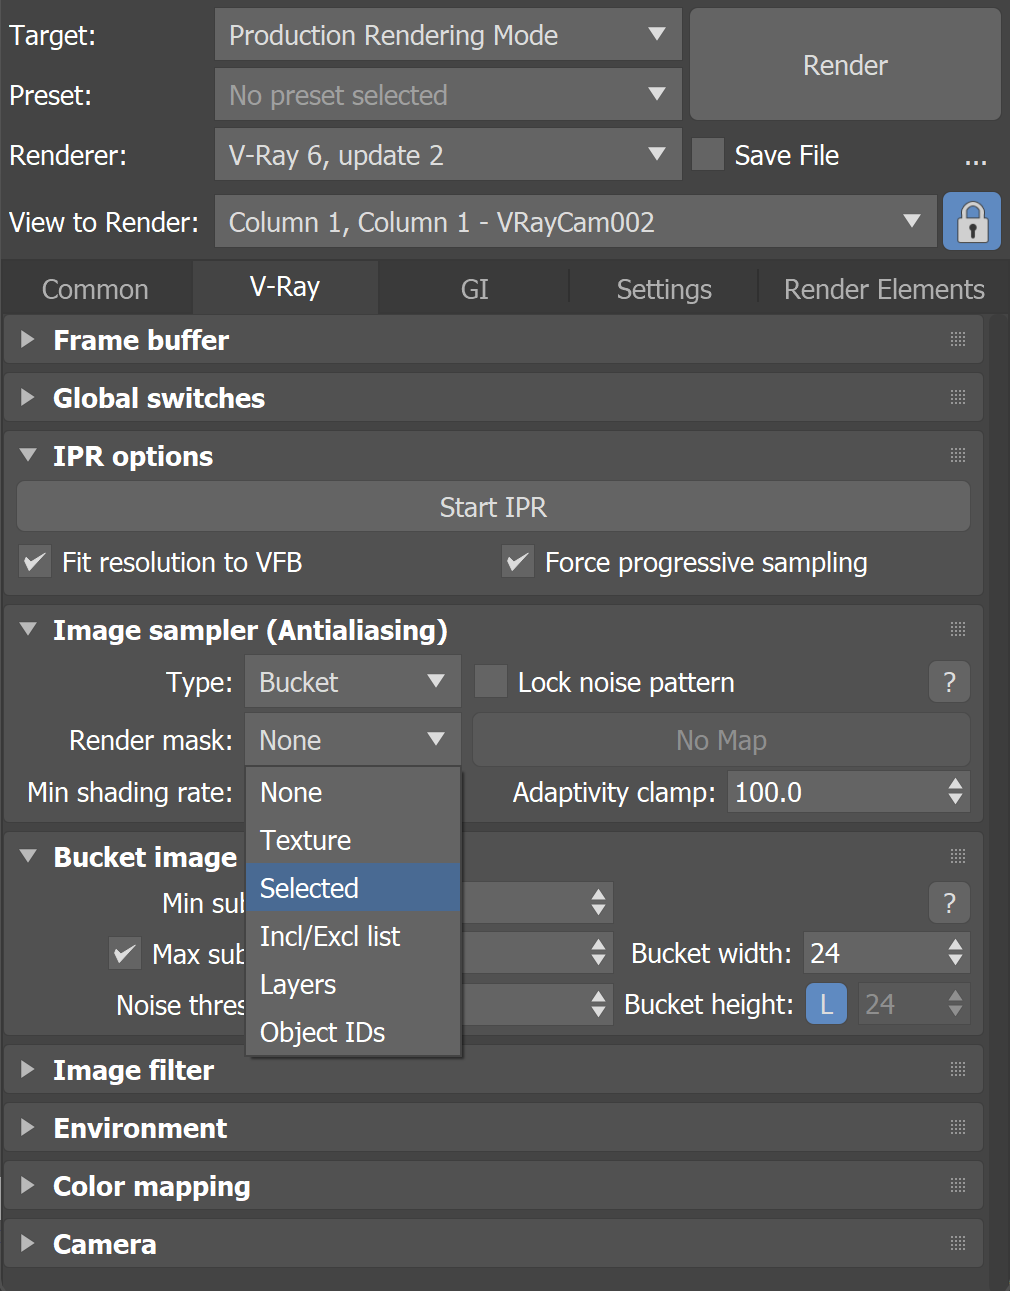
Task: Enable the Save File checkbox
Action: point(707,155)
